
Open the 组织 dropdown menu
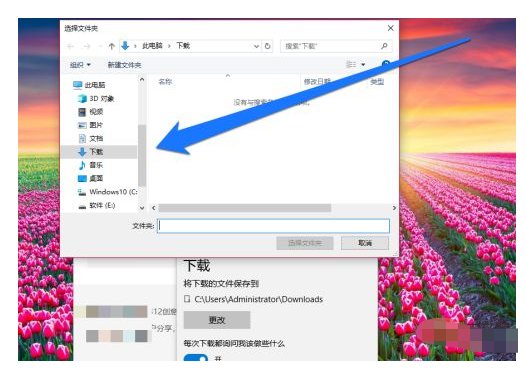(x=80, y=65)
